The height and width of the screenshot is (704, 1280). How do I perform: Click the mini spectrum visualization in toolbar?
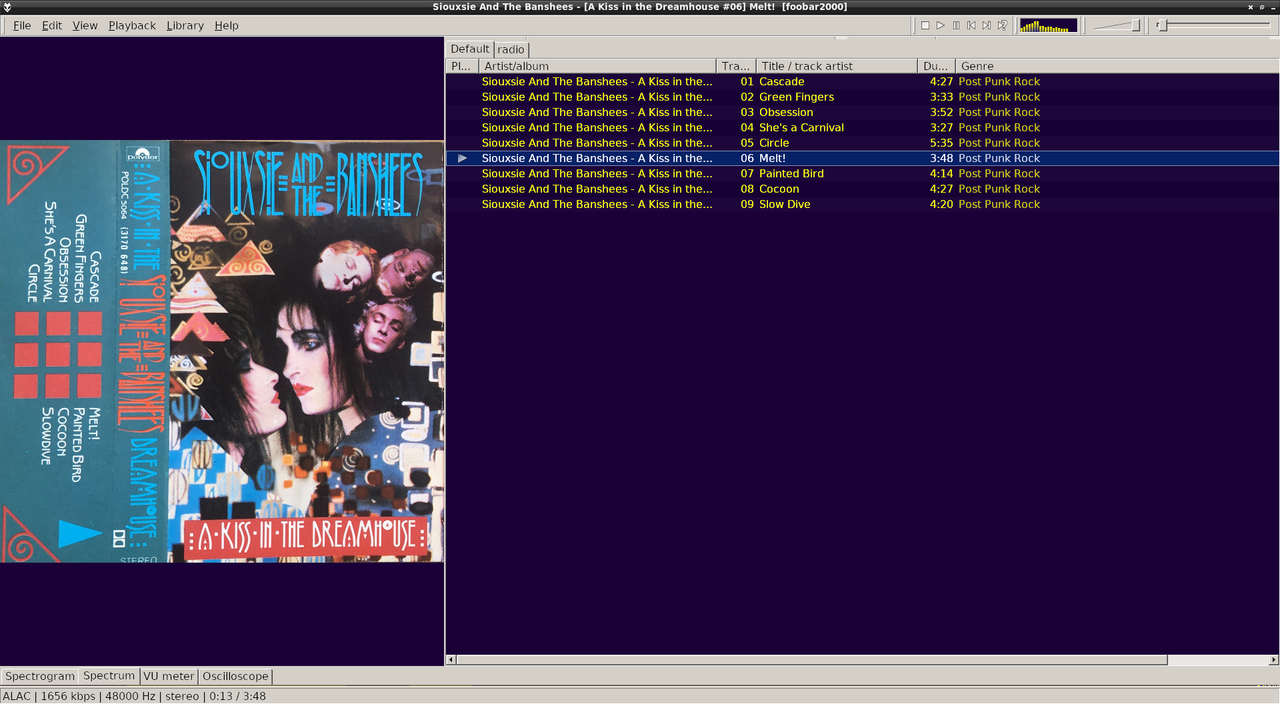pyautogui.click(x=1048, y=25)
